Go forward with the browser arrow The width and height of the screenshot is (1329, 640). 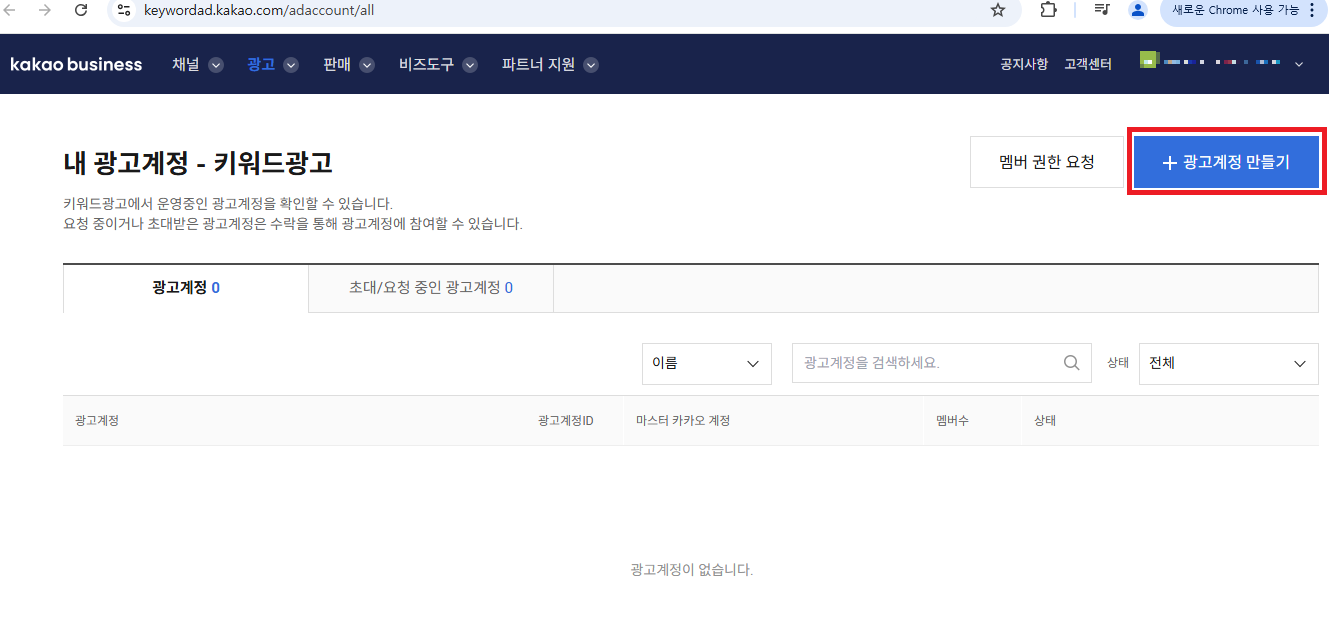pos(44,10)
